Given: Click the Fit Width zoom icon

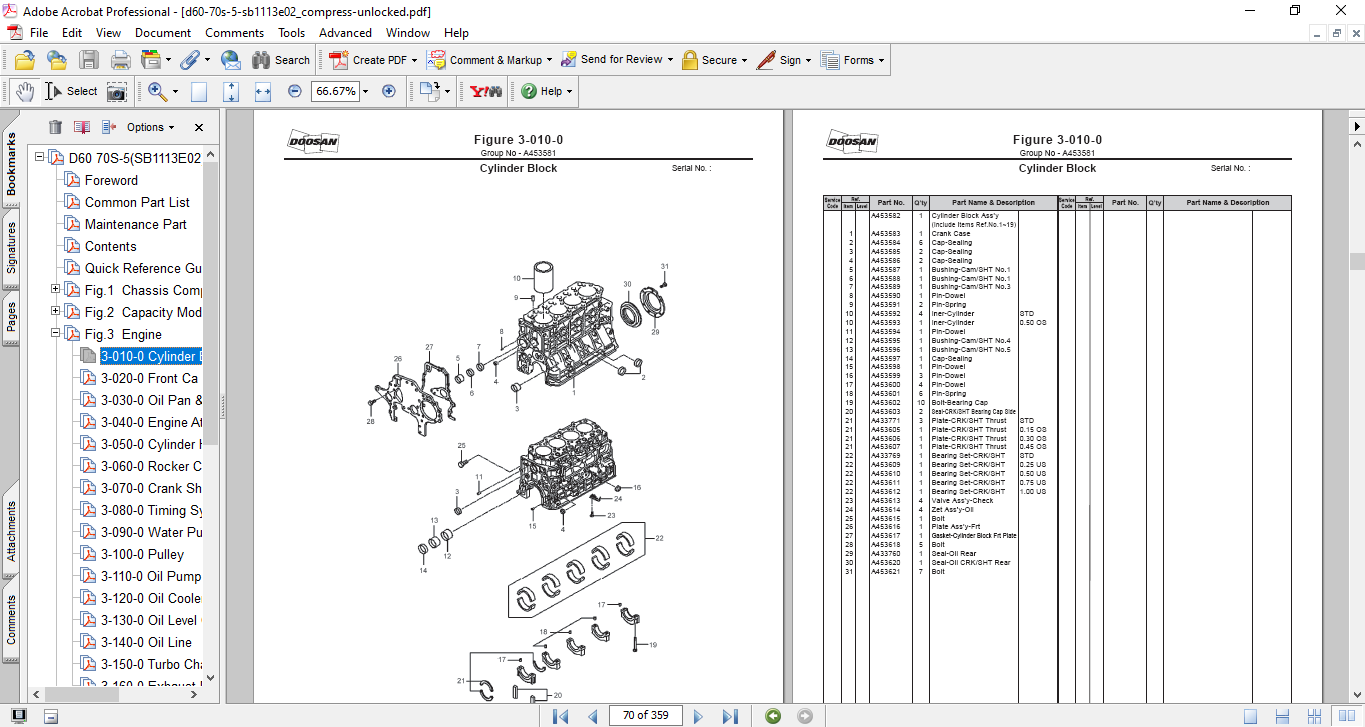Looking at the screenshot, I should point(263,91).
